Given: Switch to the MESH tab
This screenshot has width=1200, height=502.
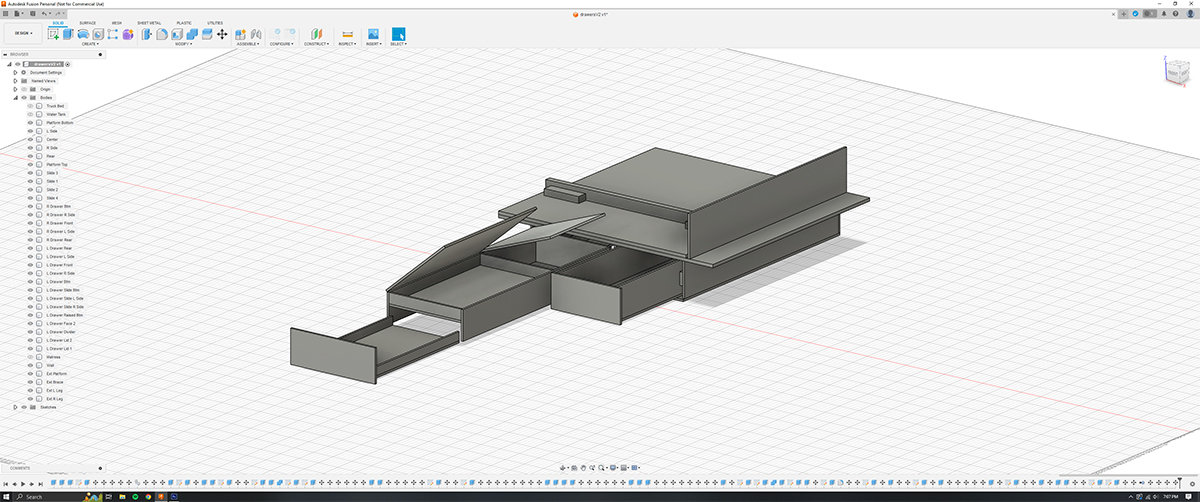Looking at the screenshot, I should [x=117, y=22].
